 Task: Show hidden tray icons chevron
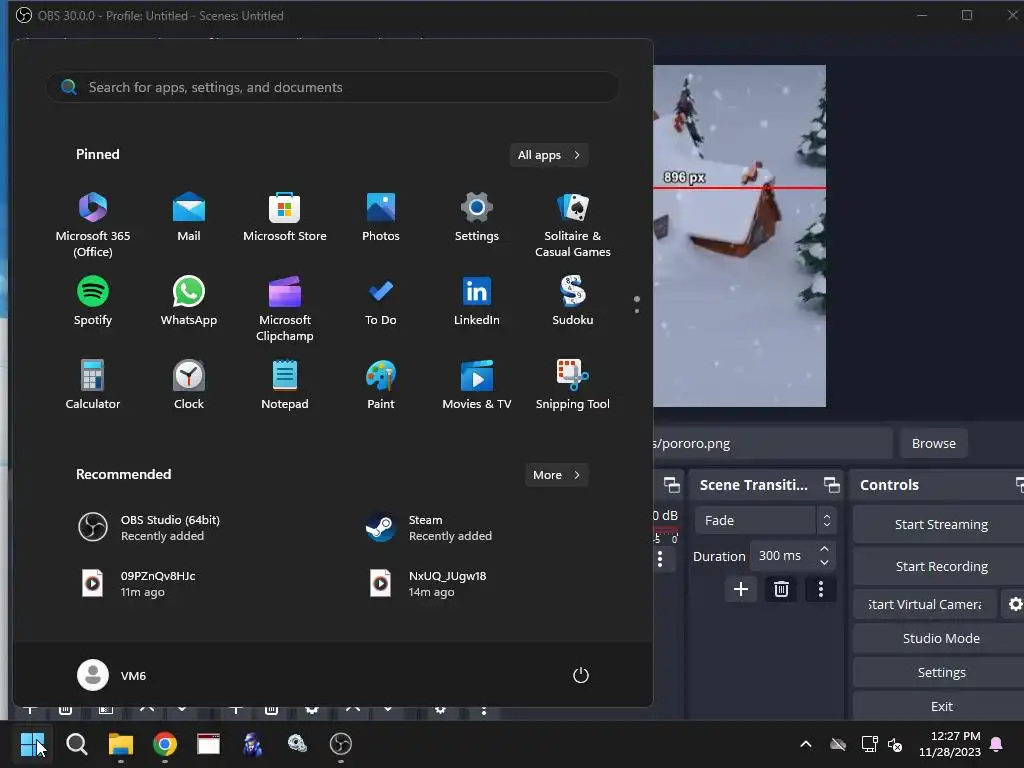click(806, 744)
